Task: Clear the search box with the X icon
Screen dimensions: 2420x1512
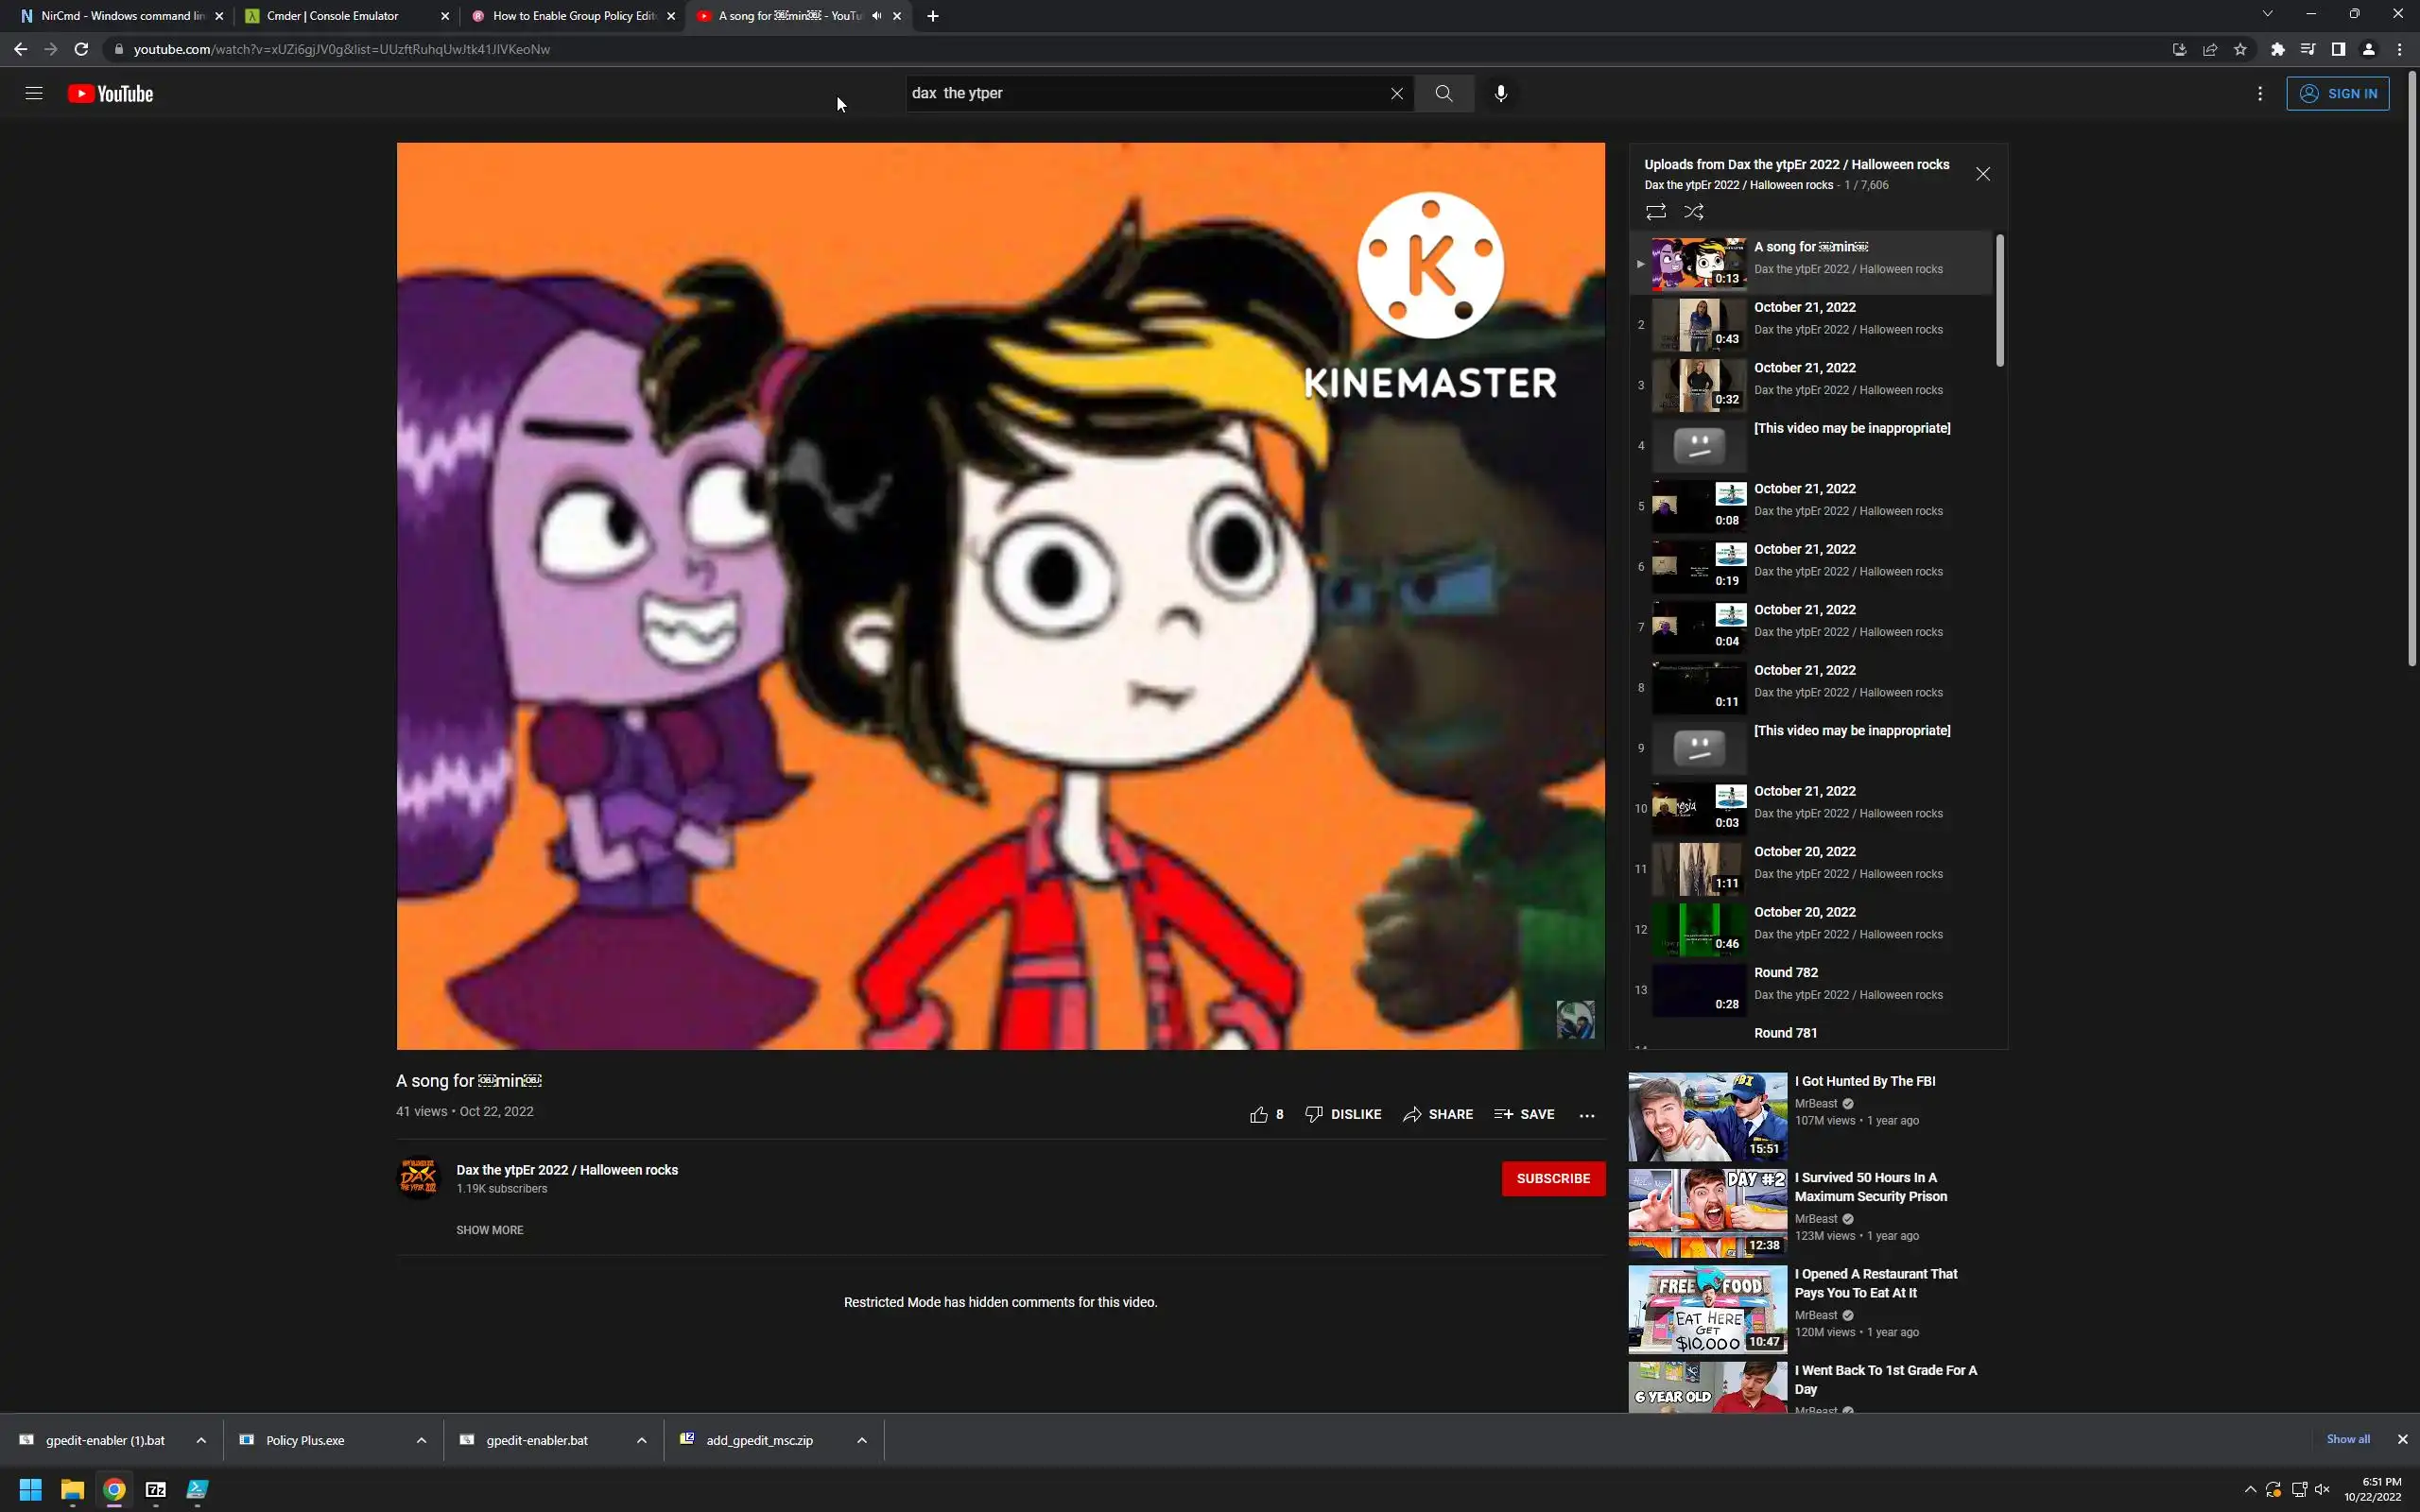Action: [1396, 94]
